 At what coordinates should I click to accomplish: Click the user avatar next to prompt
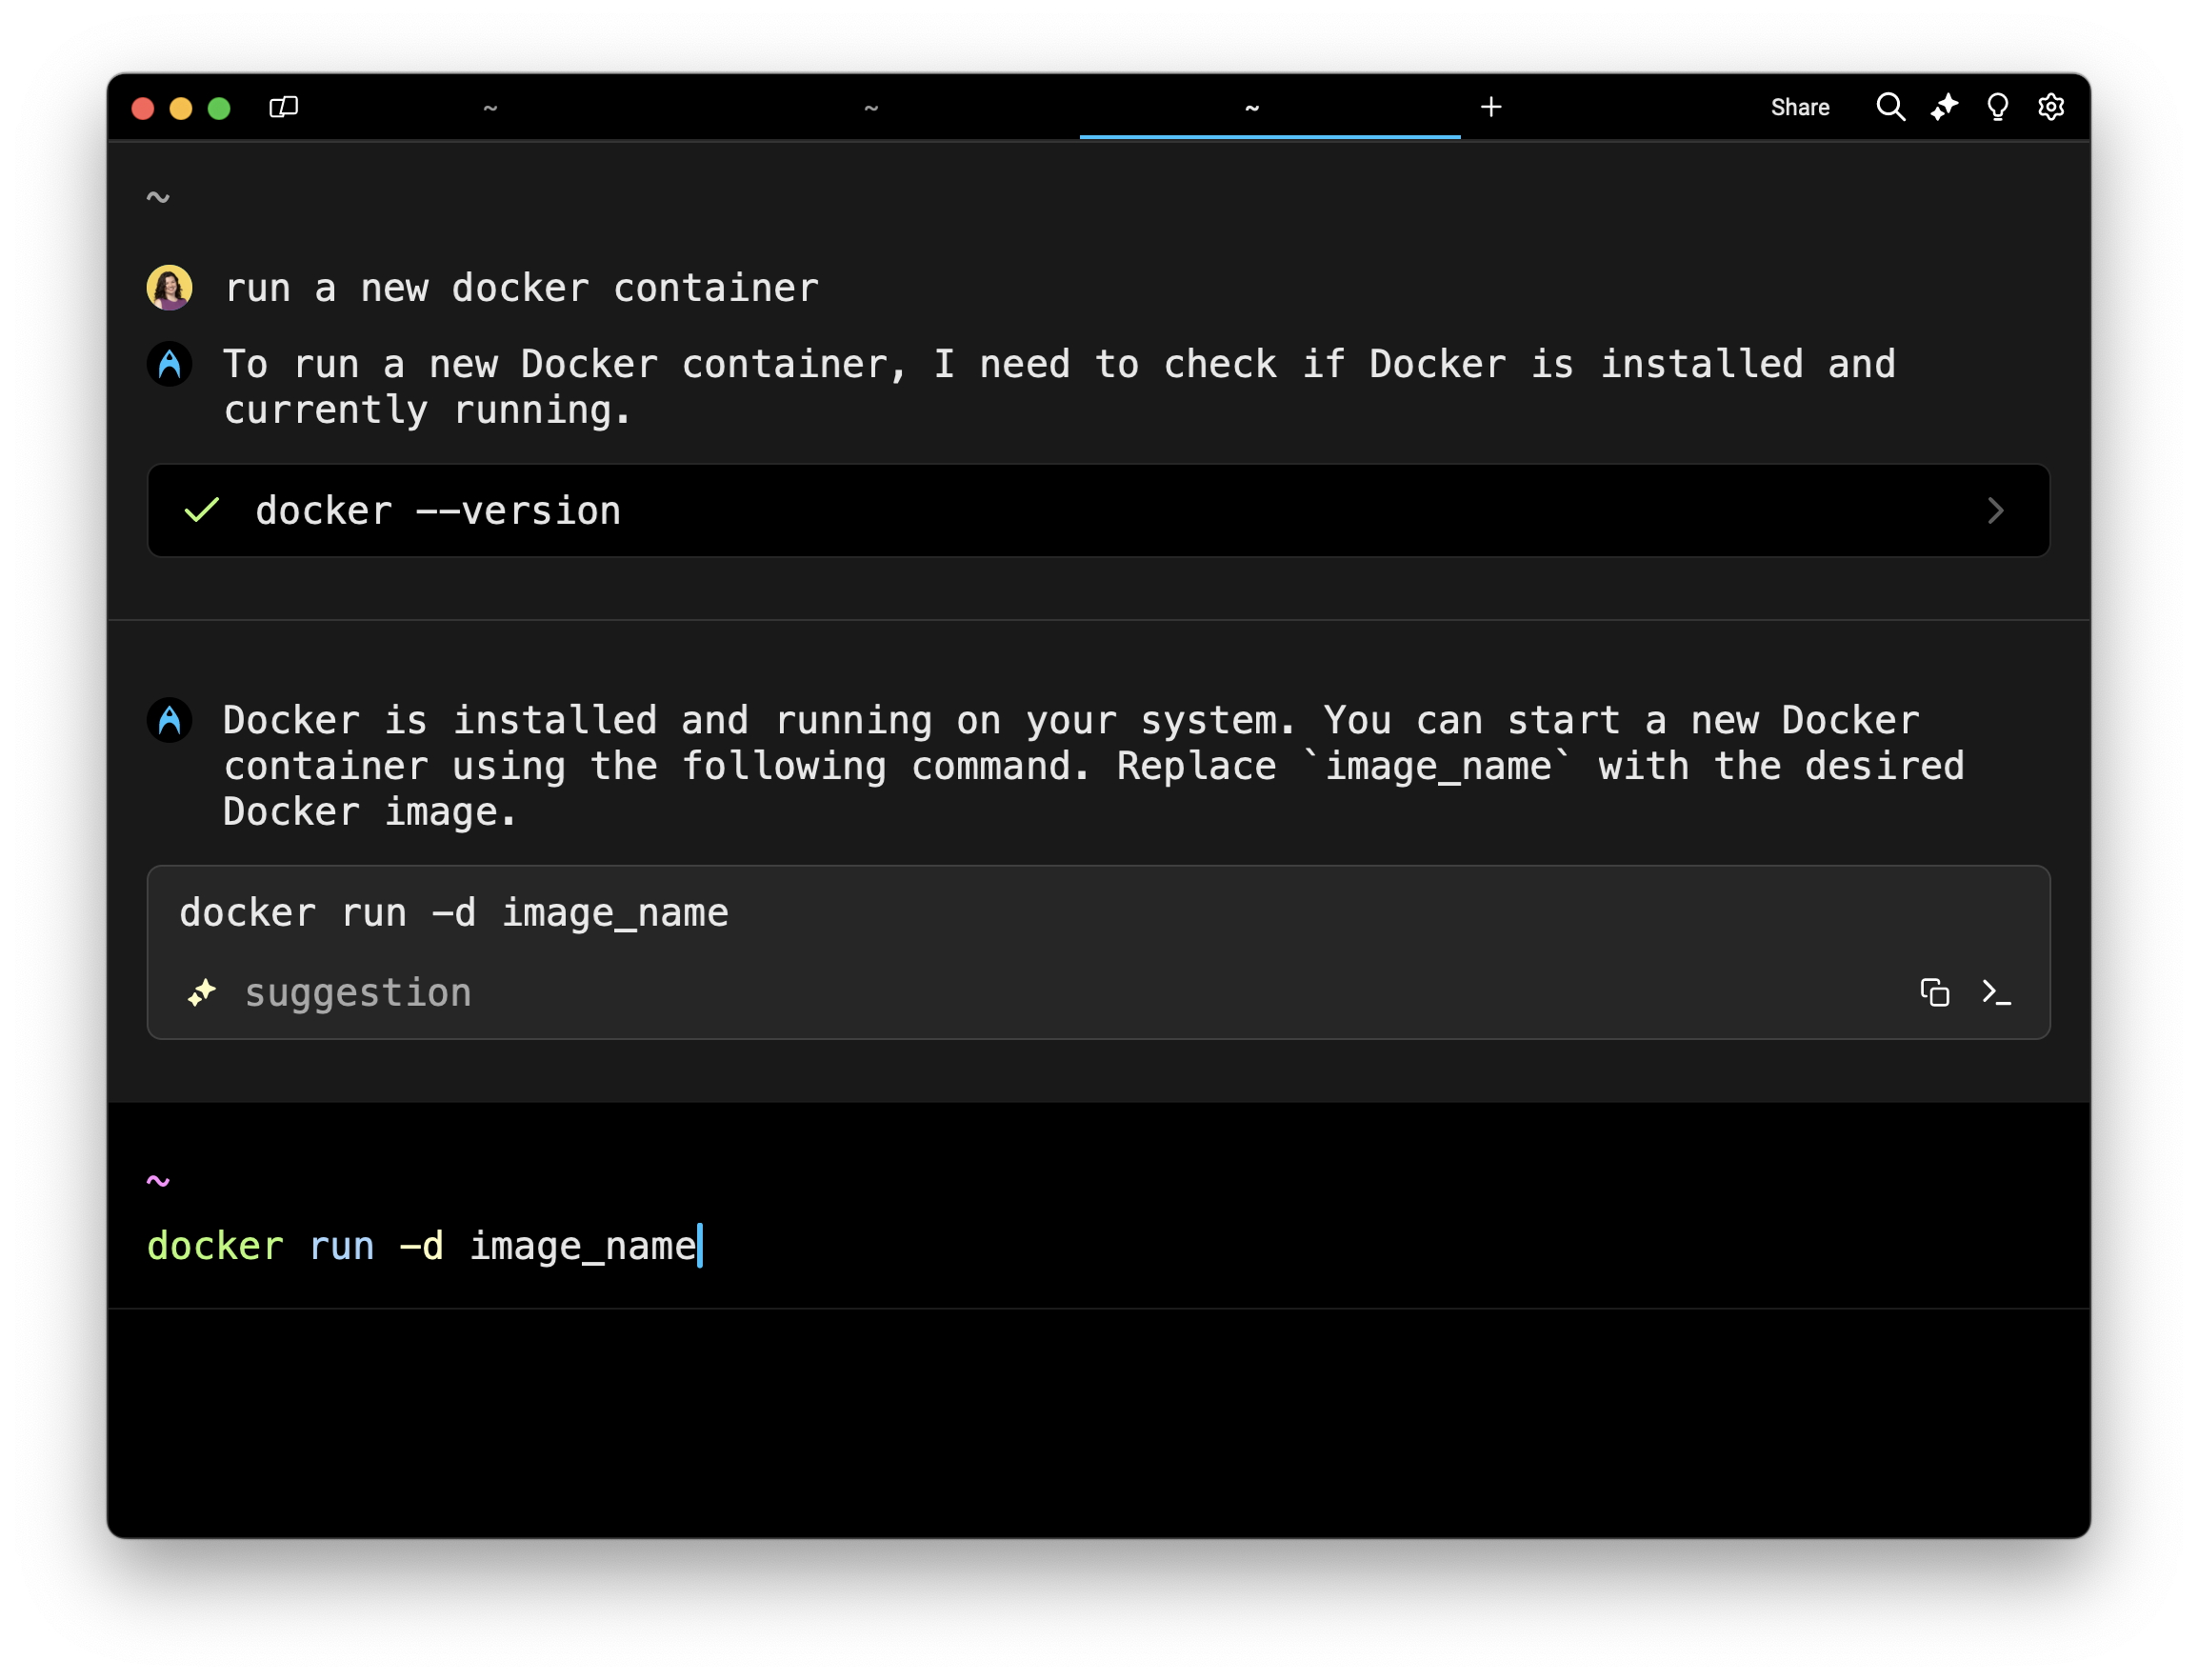(170, 287)
